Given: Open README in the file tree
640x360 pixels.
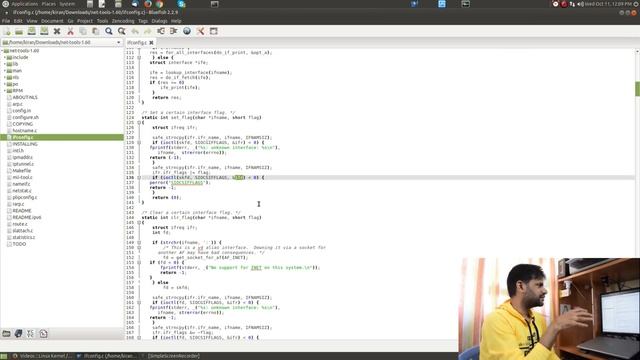Looking at the screenshot, I should pos(22,211).
